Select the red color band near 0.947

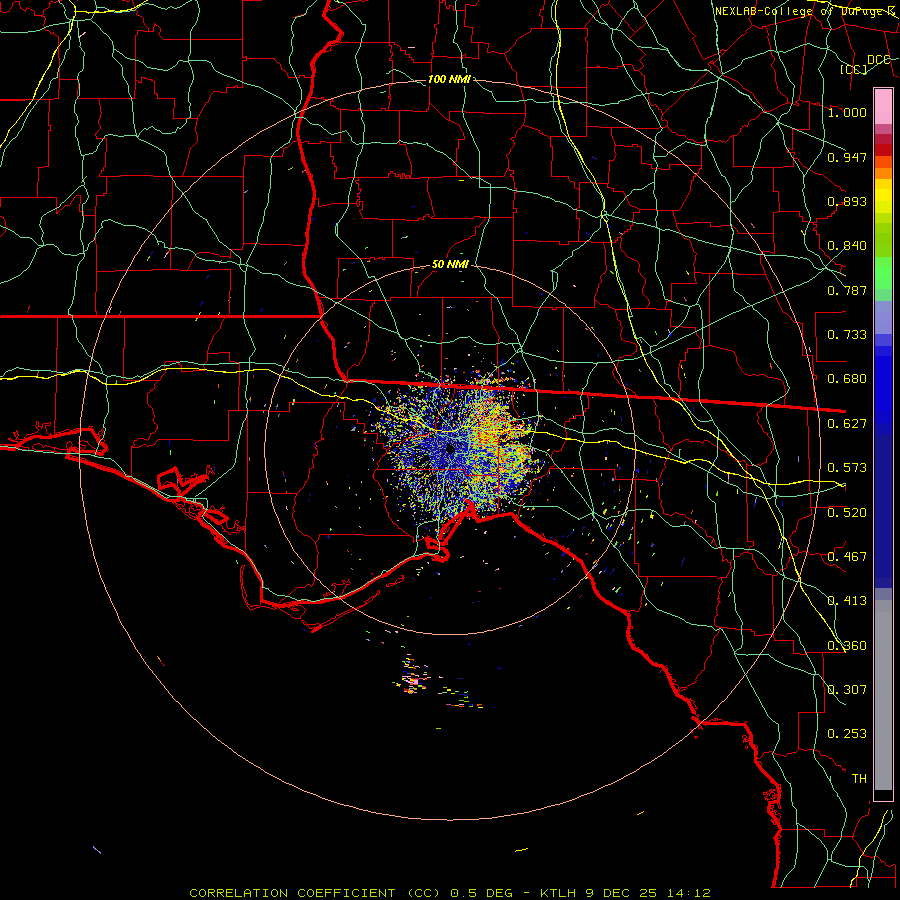pyautogui.click(x=883, y=149)
